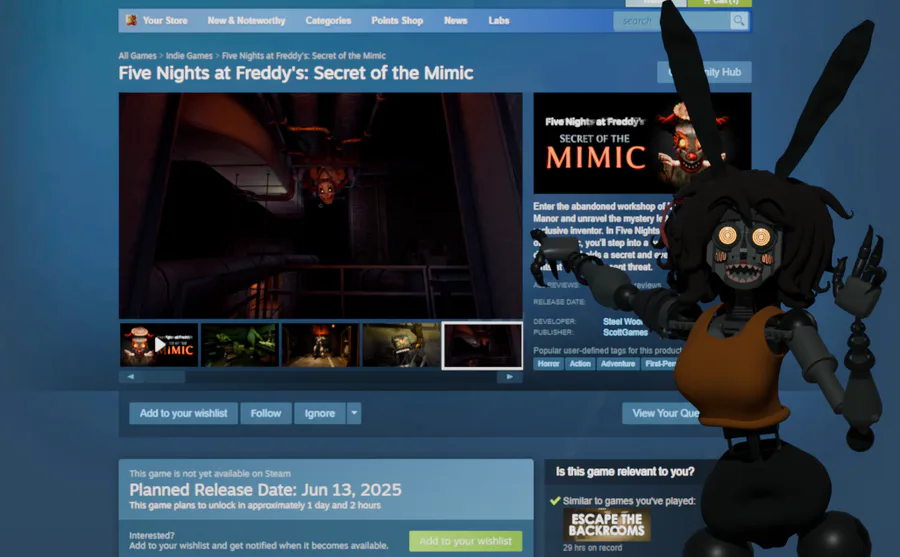Screen dimensions: 900x557
Task: Click the right arrow of thumbnail strip
Action: coord(510,377)
